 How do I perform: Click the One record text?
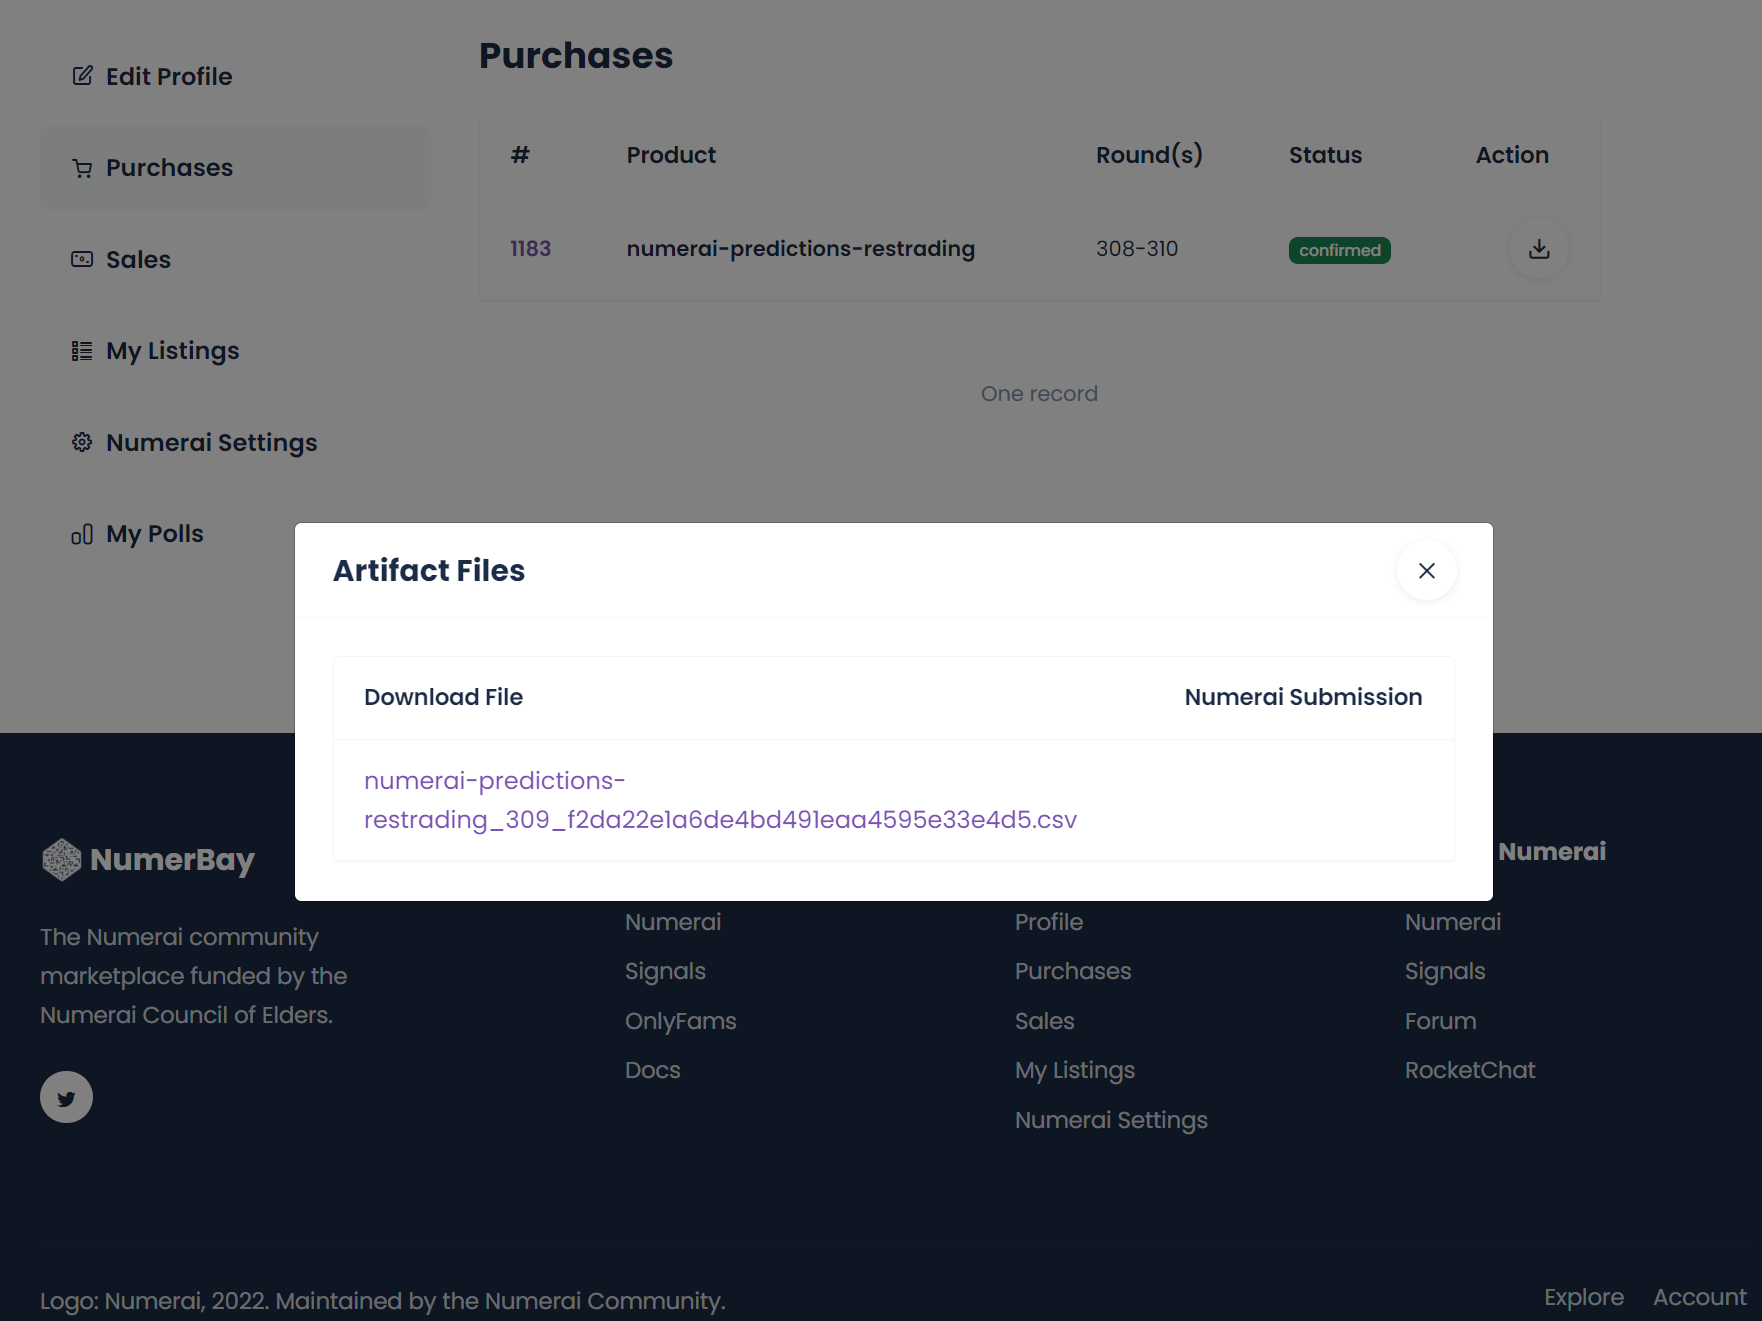pos(1039,394)
